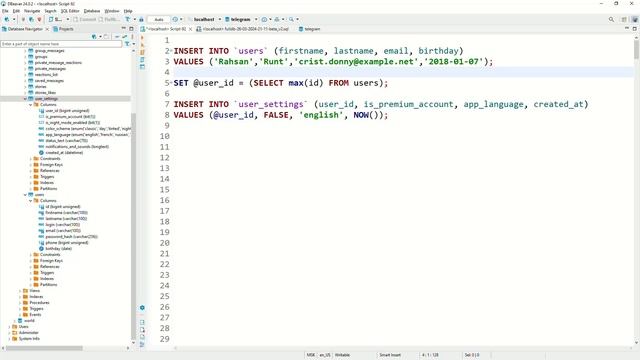Viewport: 640px width, 360px height.
Task: Open the SQL script toolbar button
Action: click(56, 19)
